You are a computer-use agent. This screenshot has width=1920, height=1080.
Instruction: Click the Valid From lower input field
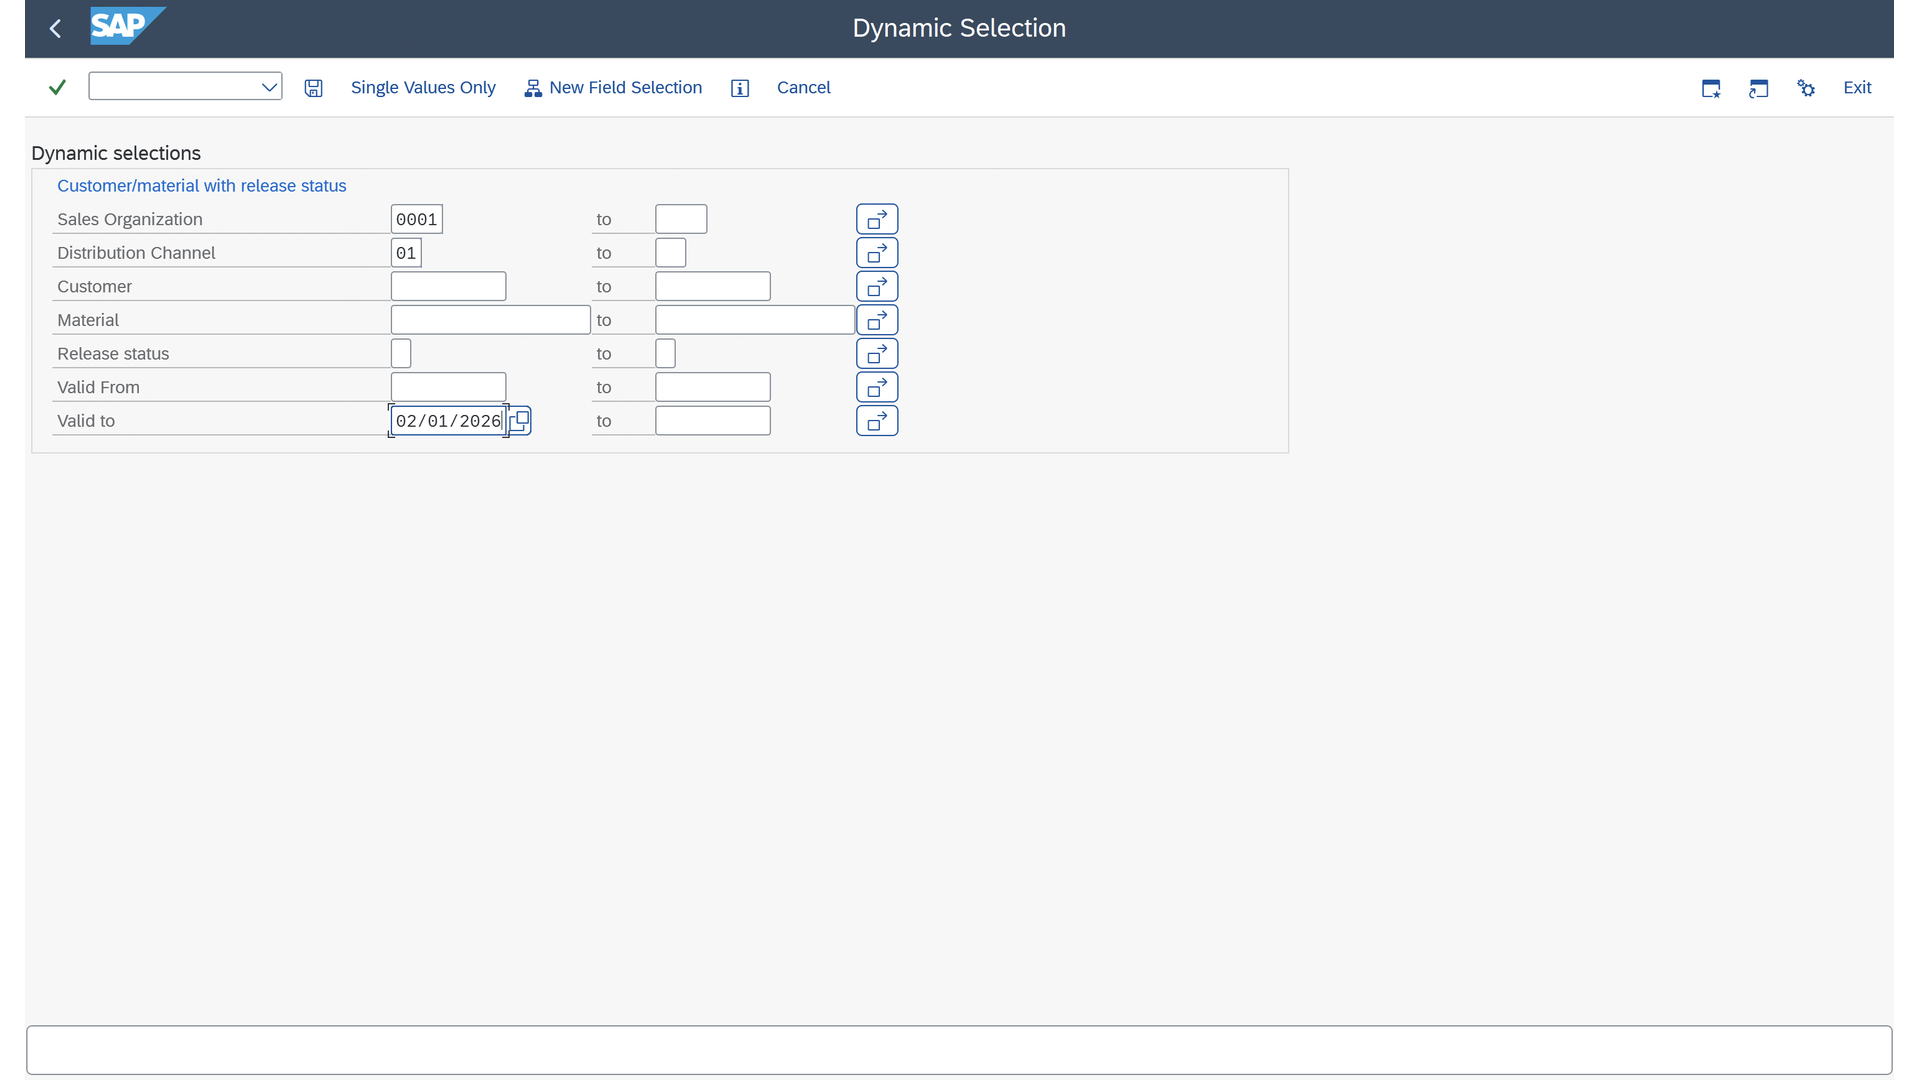coord(448,387)
